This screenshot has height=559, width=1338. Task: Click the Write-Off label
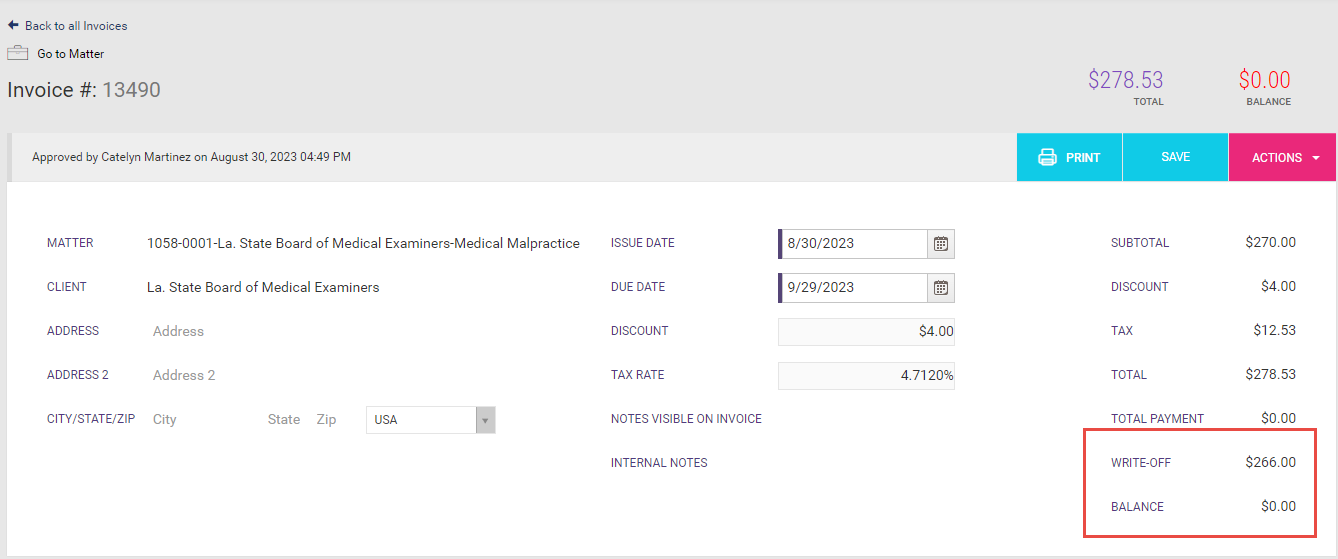1141,463
